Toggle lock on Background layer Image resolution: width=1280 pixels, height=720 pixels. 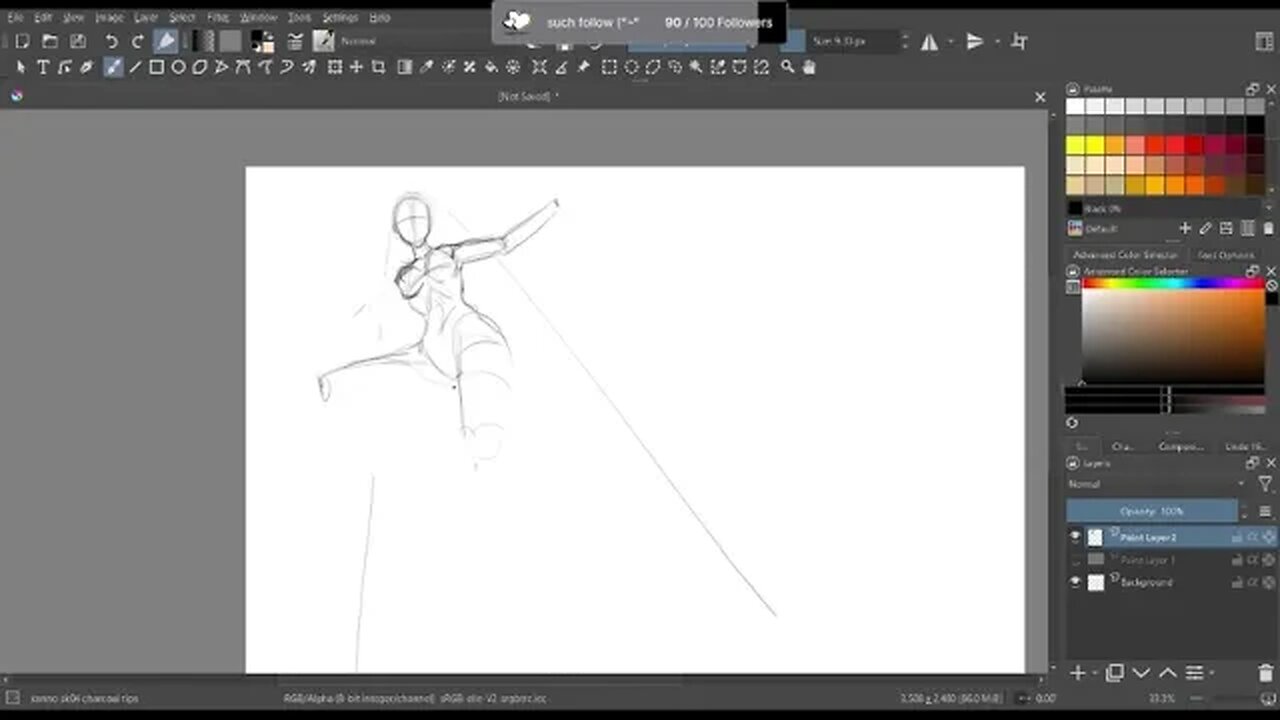(1237, 582)
